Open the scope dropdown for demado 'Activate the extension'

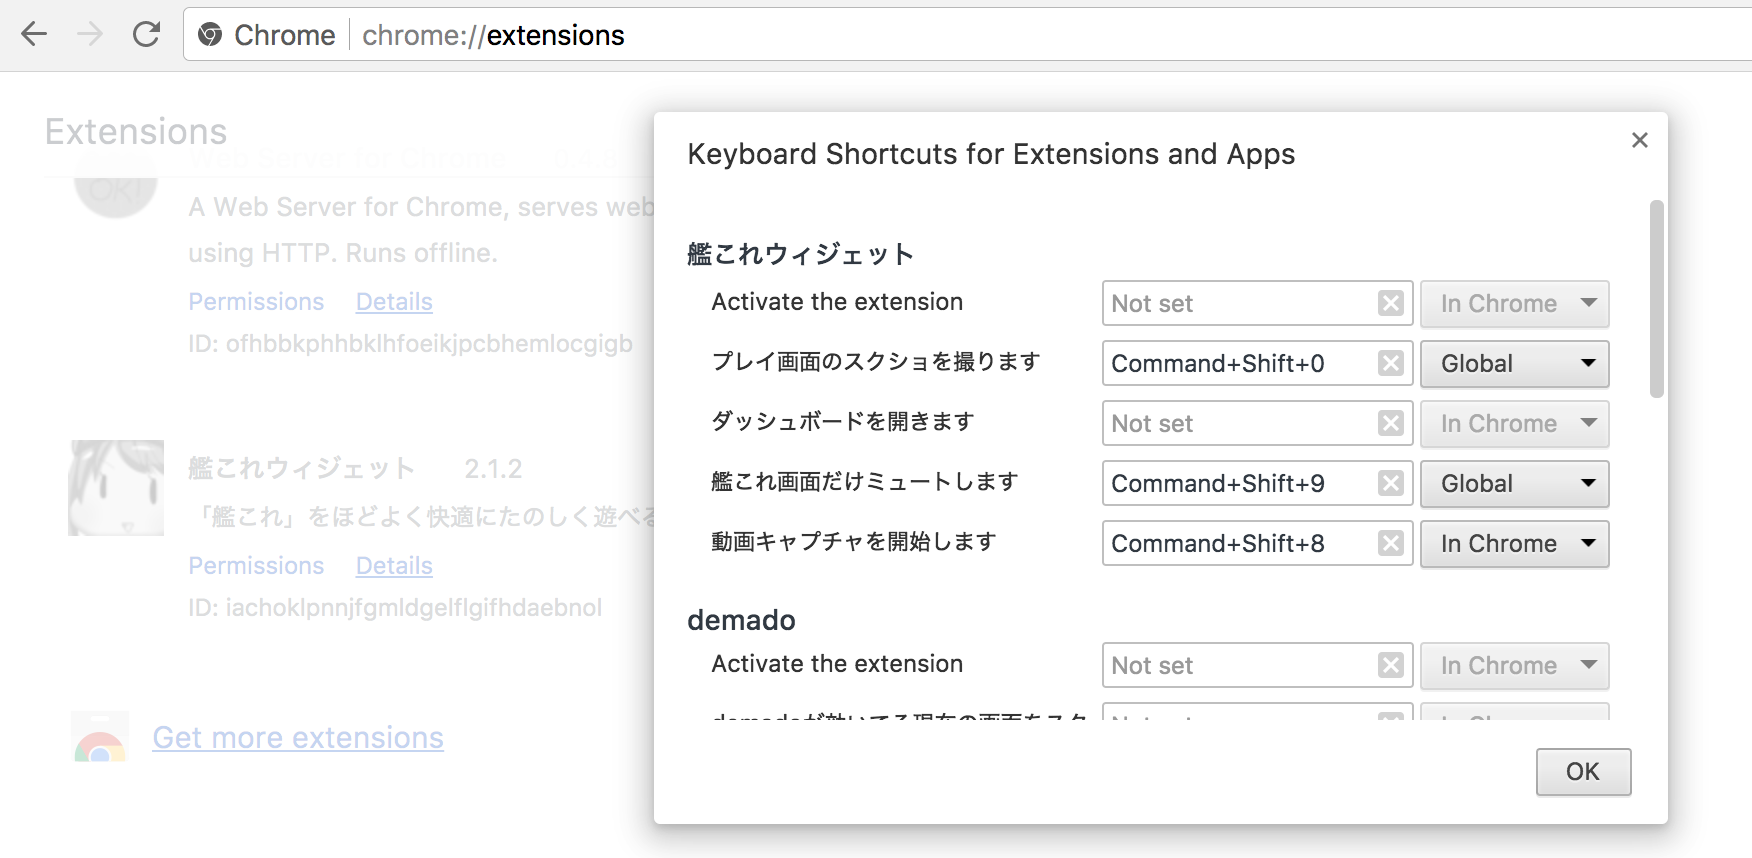[1515, 665]
